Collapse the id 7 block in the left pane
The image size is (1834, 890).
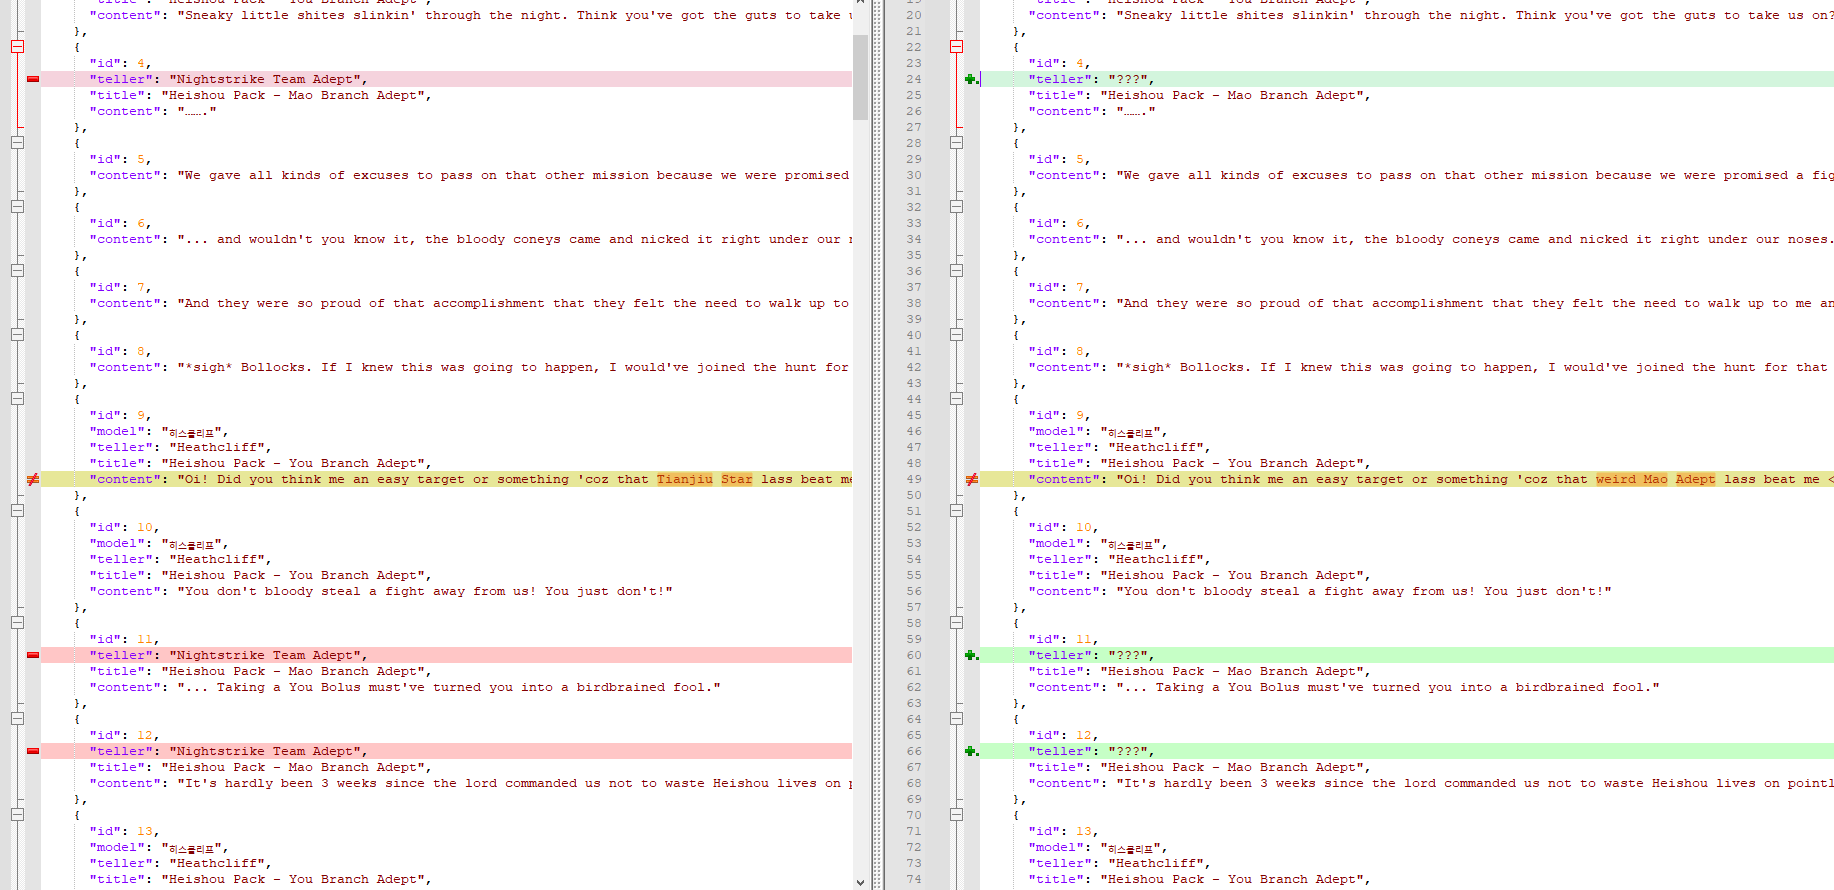tap(17, 271)
